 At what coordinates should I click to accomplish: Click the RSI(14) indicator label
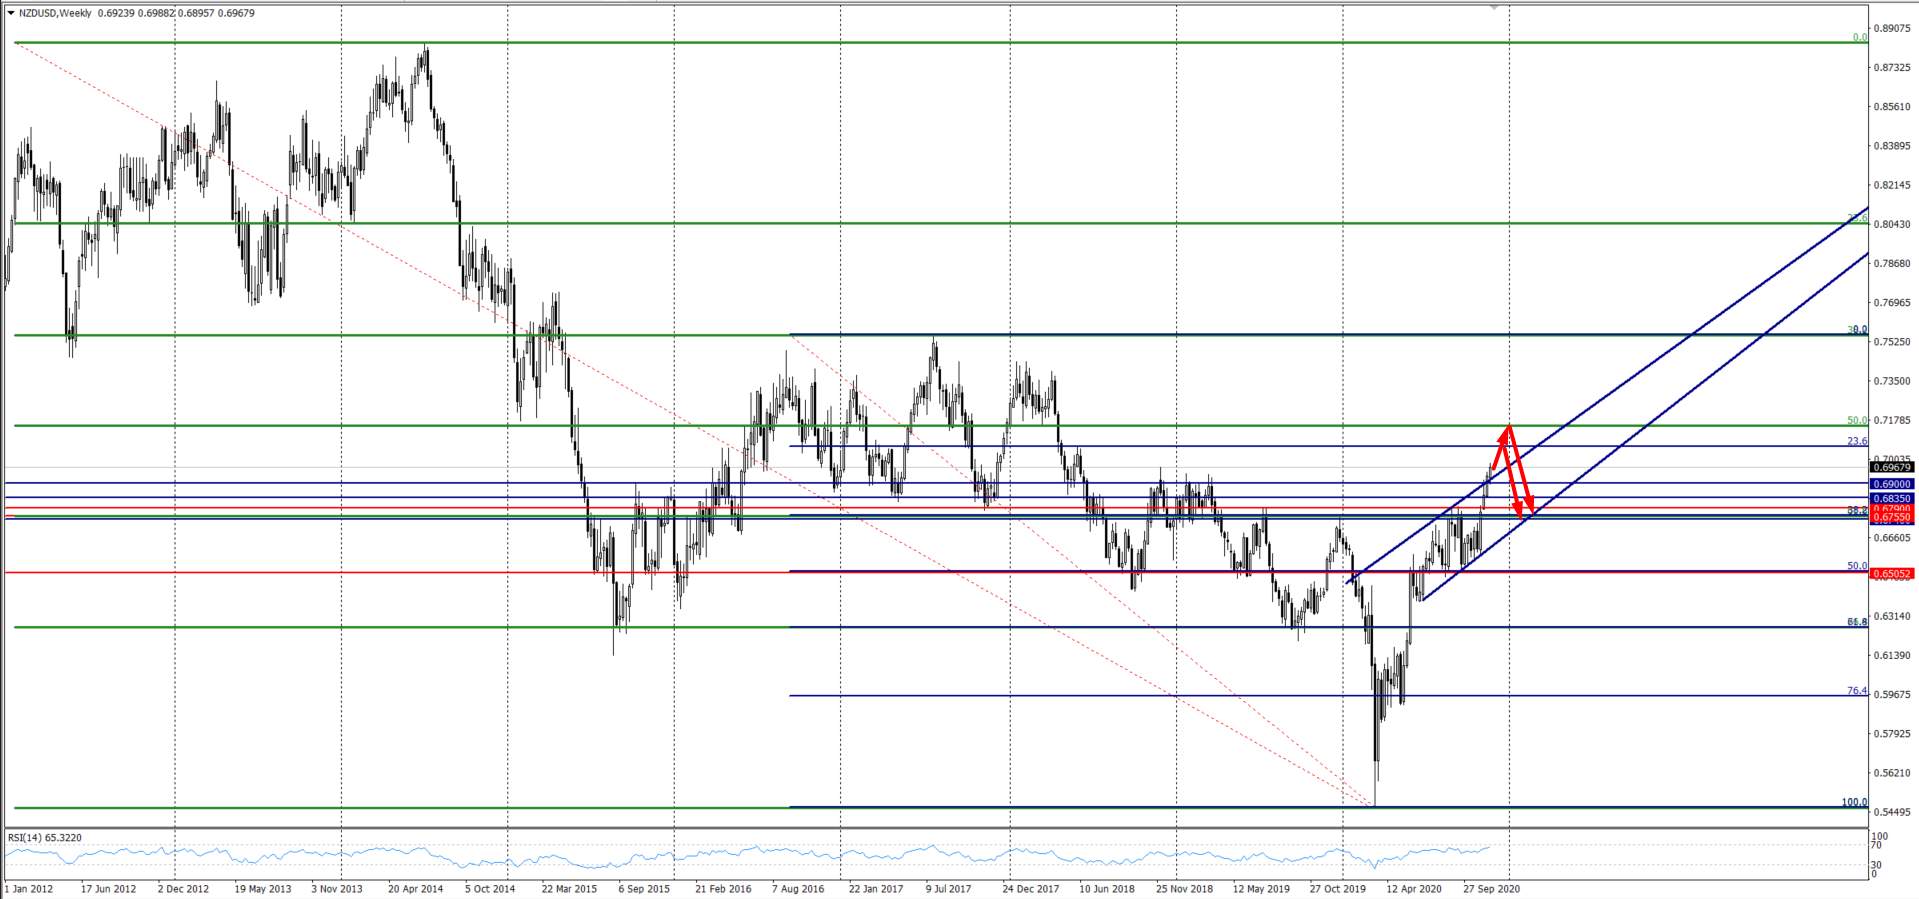[44, 837]
